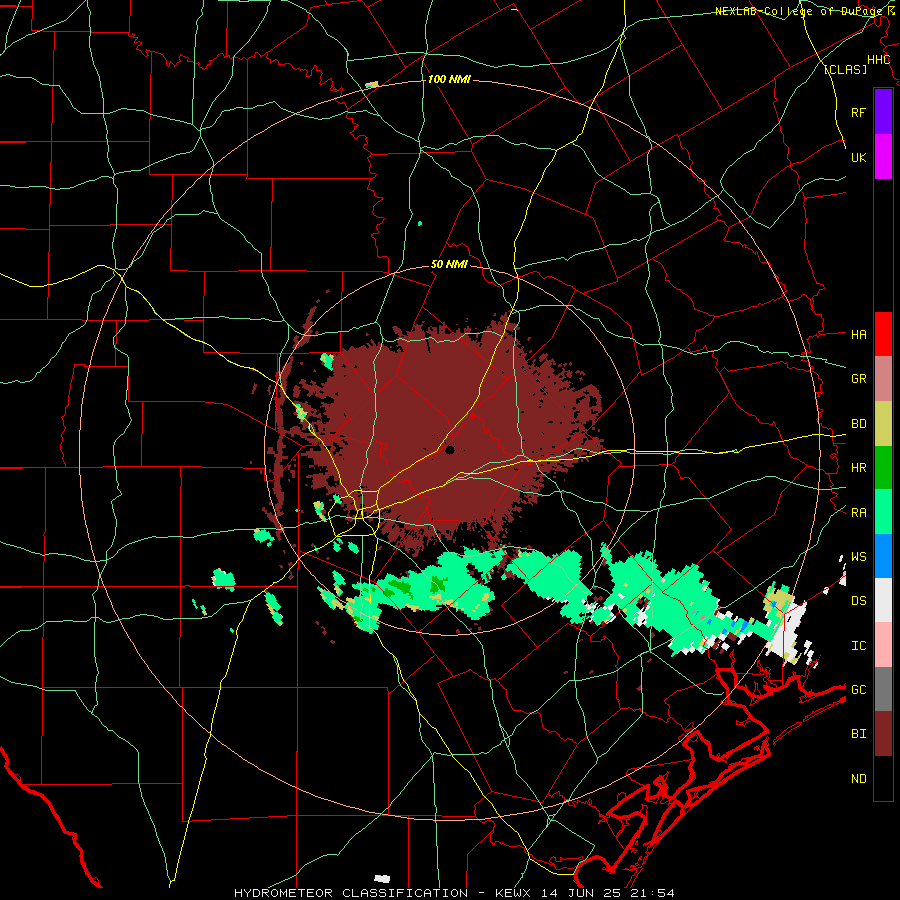
Task: Click the HR legend label
Action: tap(858, 468)
